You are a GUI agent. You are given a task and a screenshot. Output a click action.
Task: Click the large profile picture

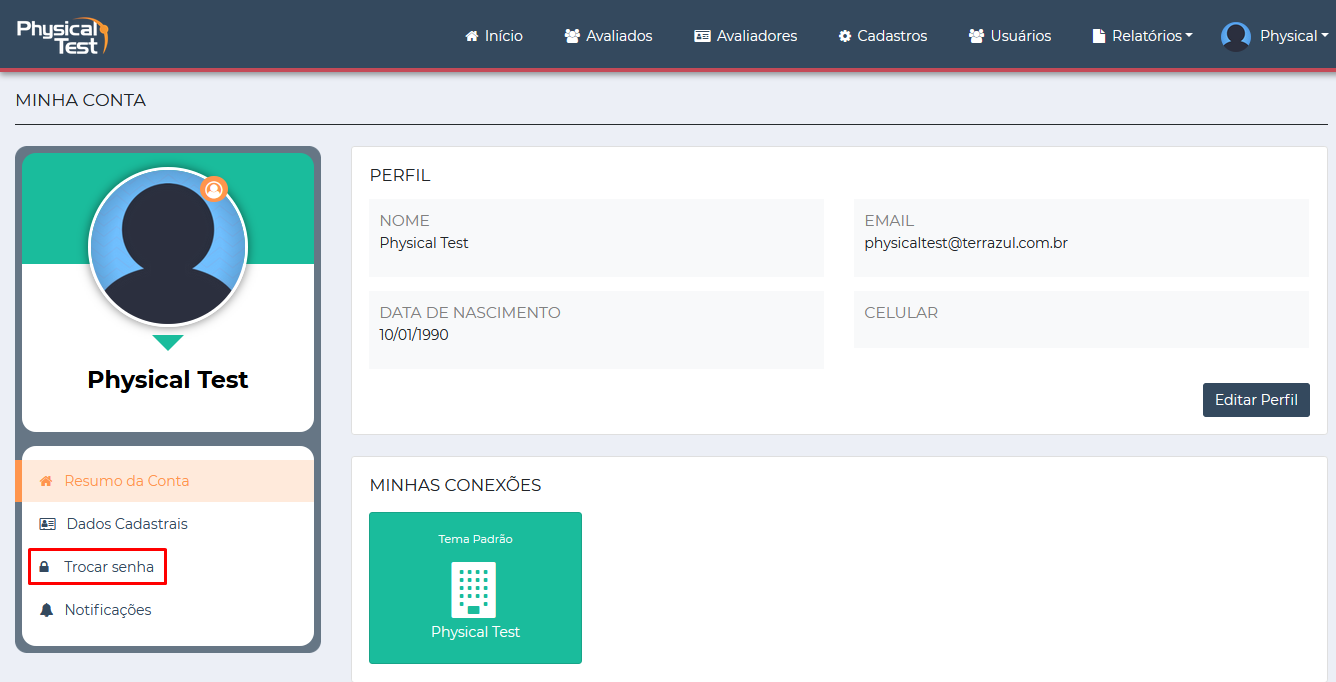pos(168,247)
